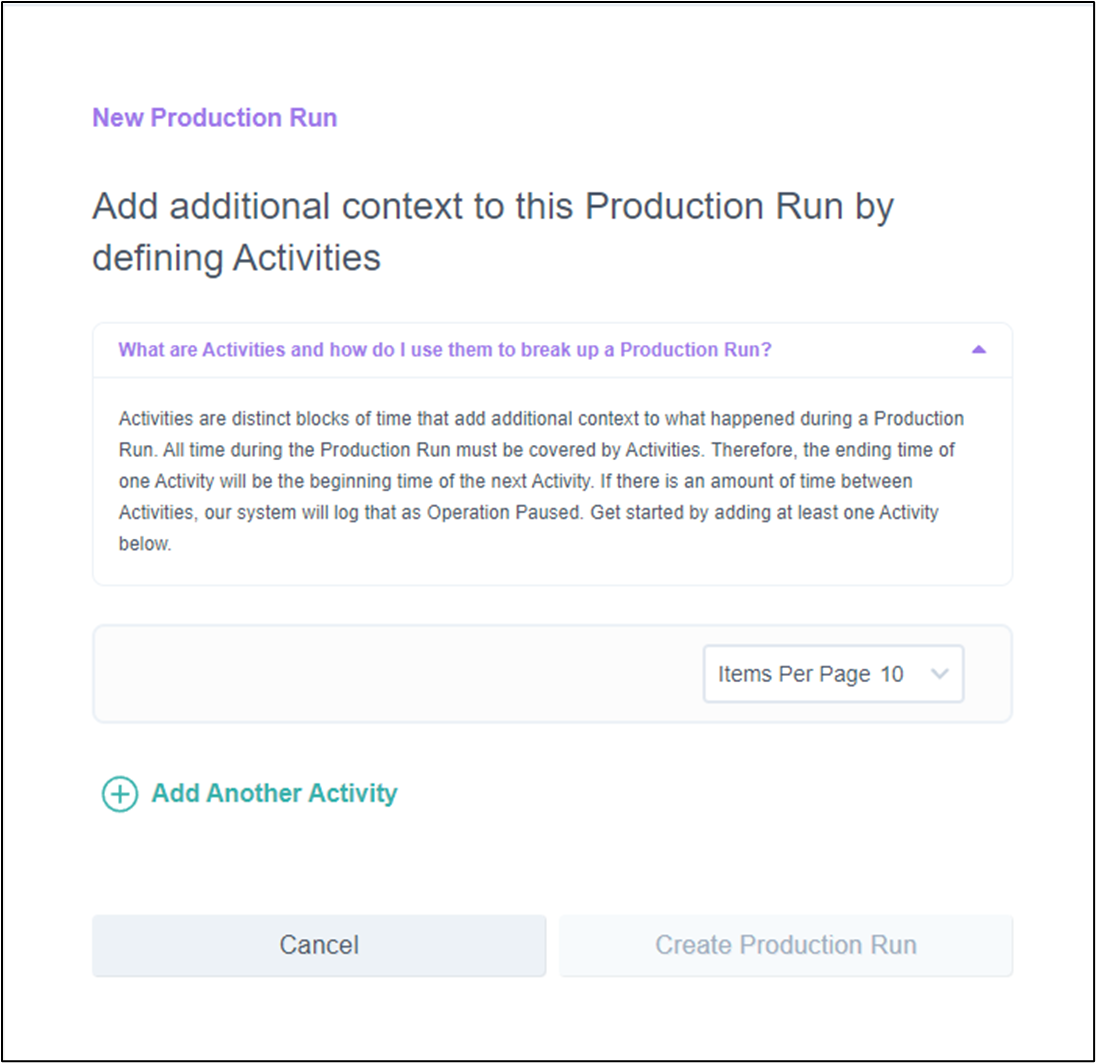Collapse the Activities help section using the purple arrow
Viewport: 1096px width, 1063px height.
coord(979,349)
